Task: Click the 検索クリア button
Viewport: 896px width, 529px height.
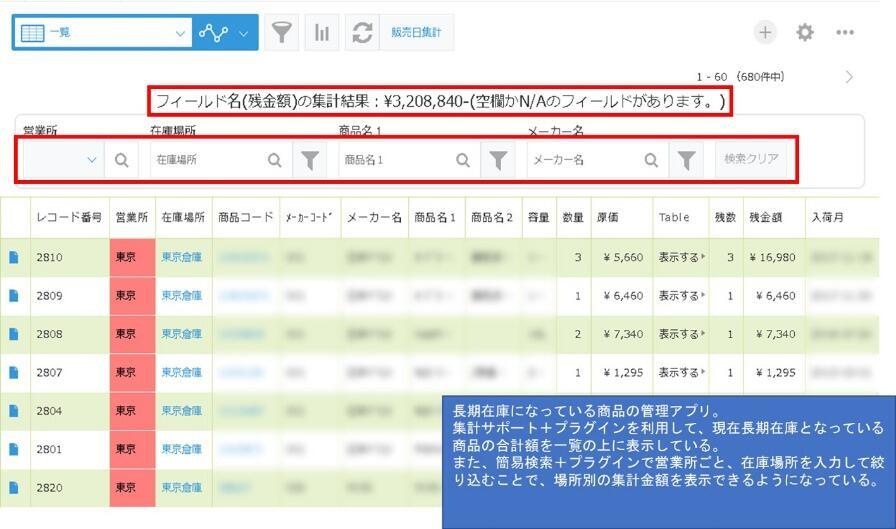Action: point(751,159)
